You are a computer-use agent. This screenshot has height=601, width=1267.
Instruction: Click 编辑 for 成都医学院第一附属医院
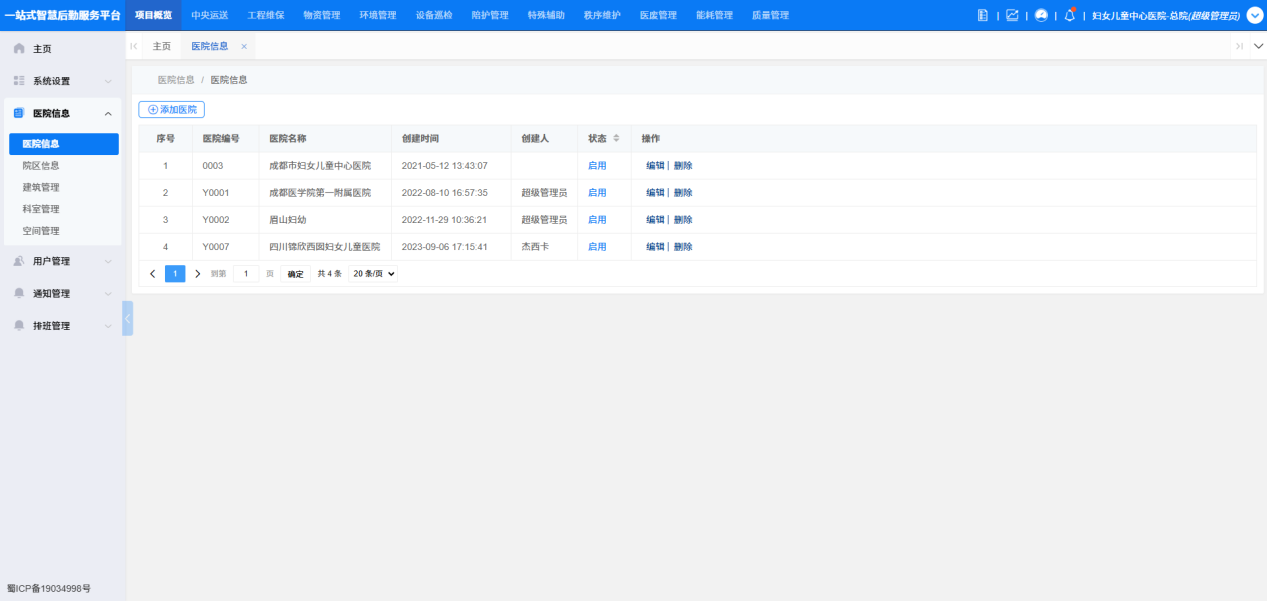[x=655, y=193]
